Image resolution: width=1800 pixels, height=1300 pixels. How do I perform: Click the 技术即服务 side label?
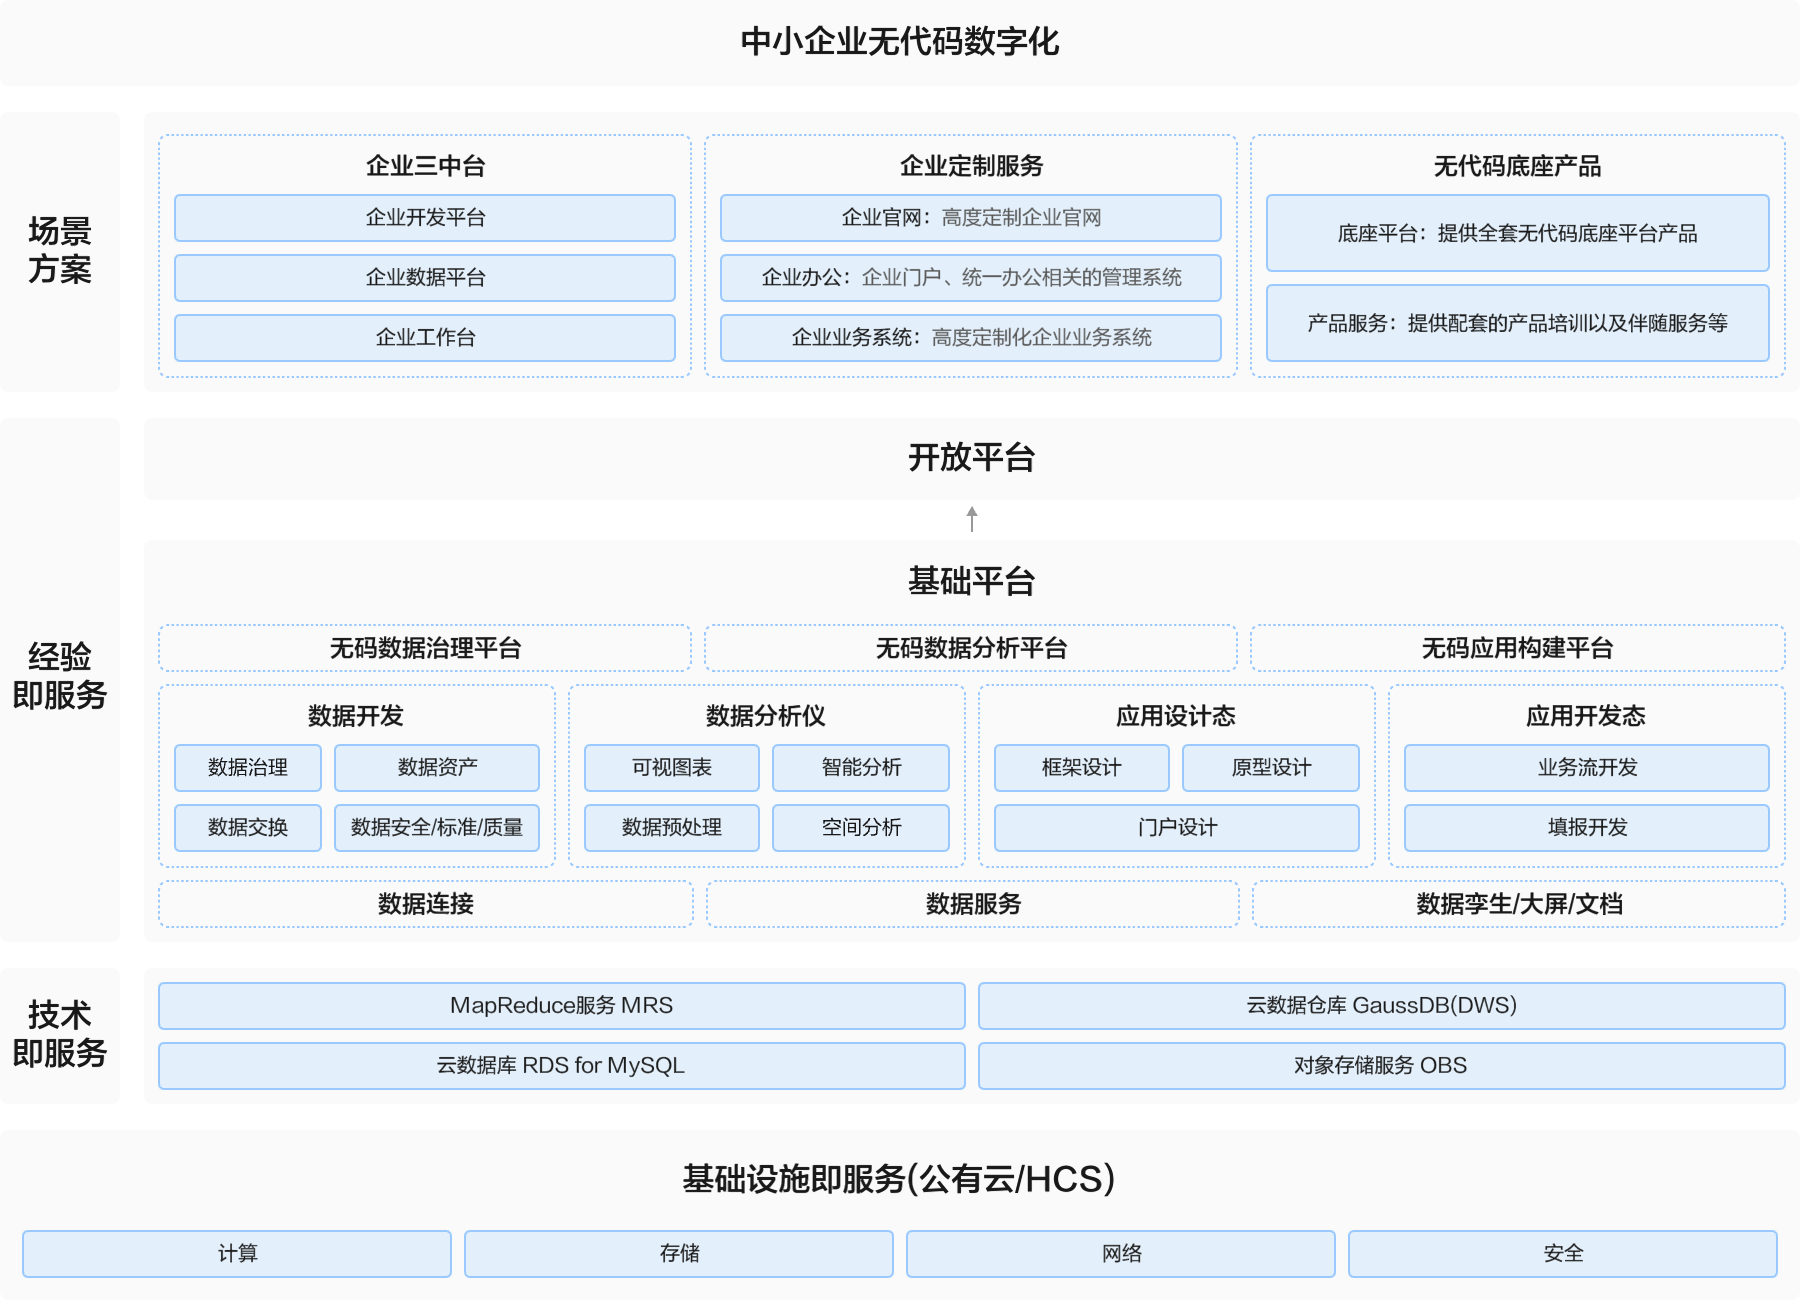point(60,1034)
